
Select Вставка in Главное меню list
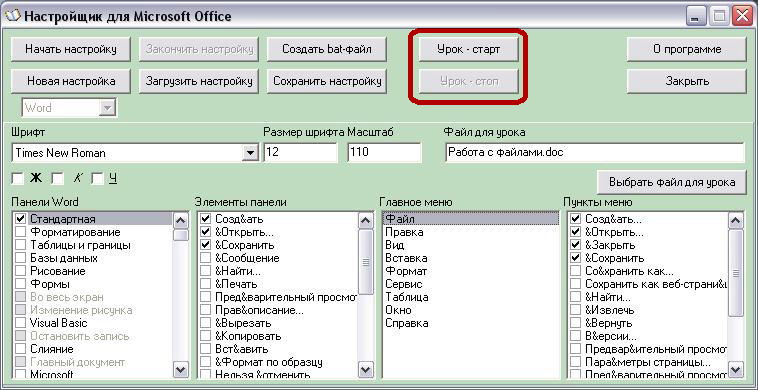click(x=470, y=258)
